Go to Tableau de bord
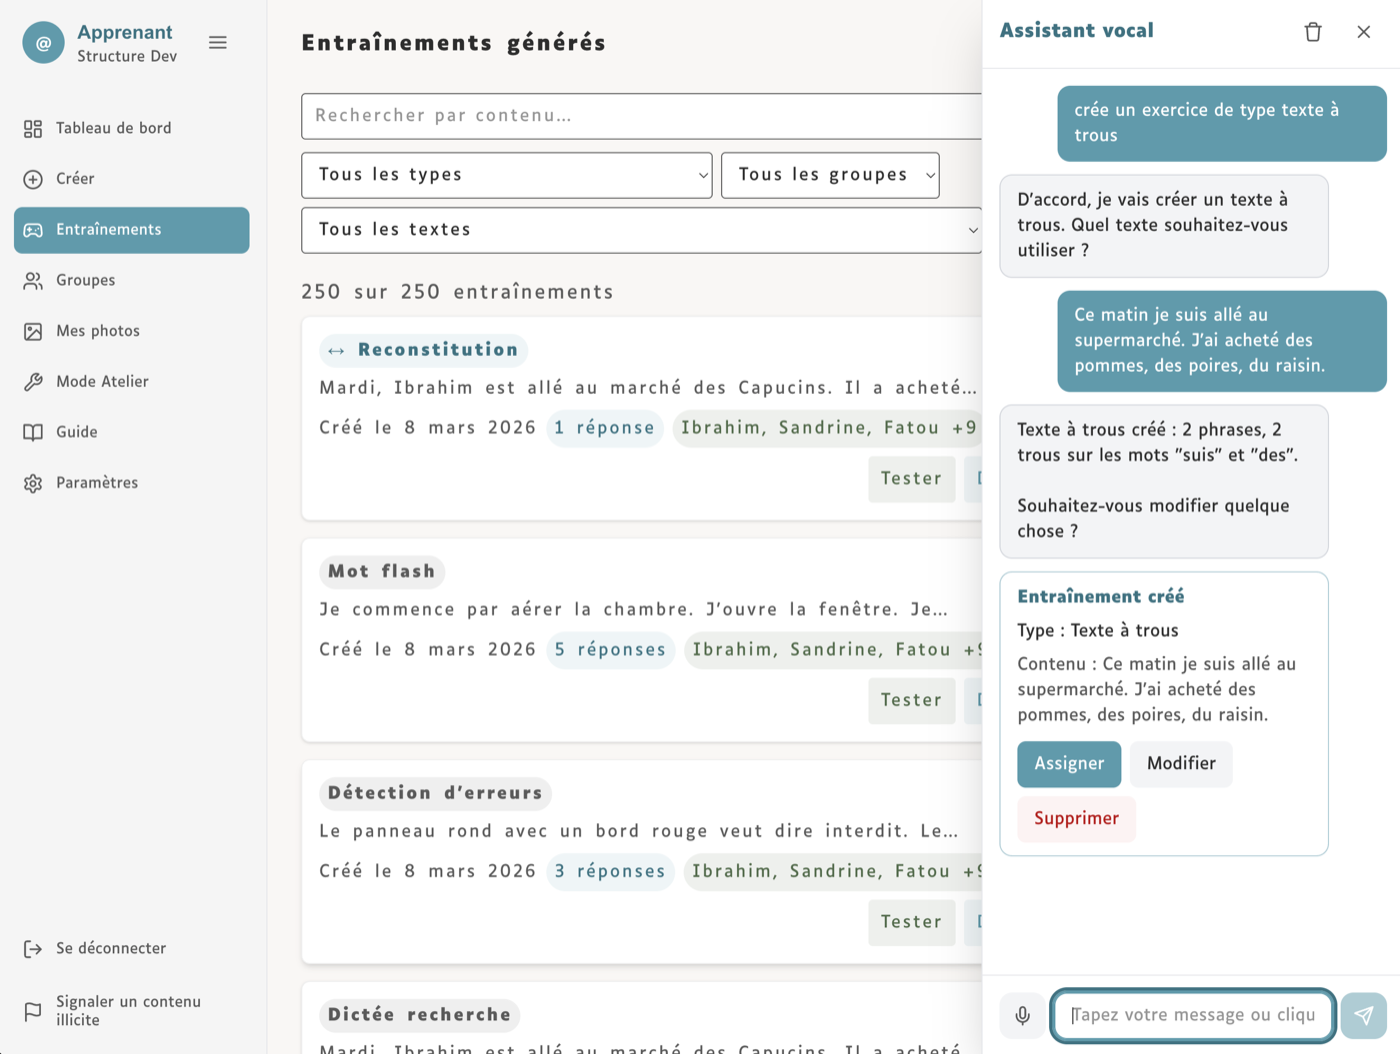1400x1054 pixels. pos(113,128)
